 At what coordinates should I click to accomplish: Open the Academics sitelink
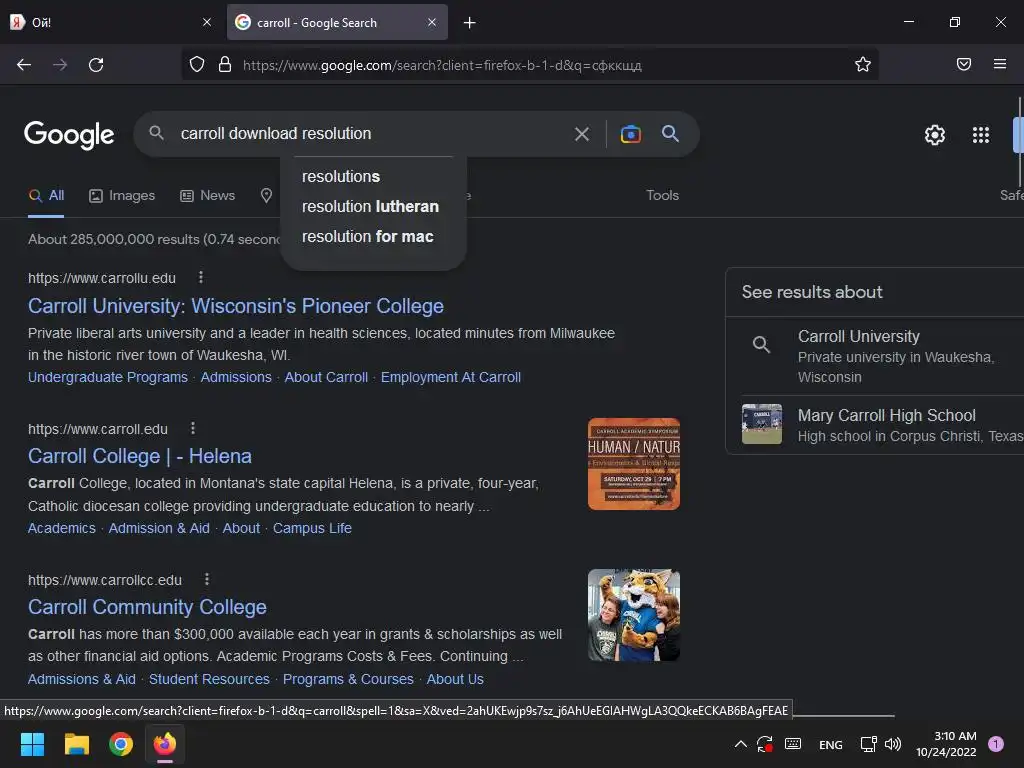point(61,528)
